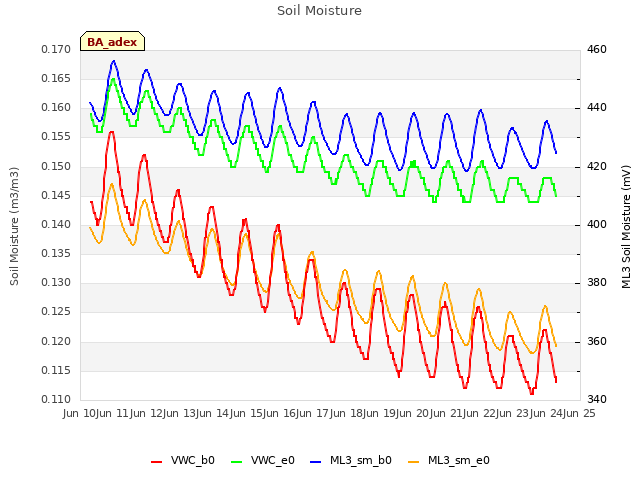Viewport: 640px width, 480px height.
Task: Click the 0.120 left axis value
Action: 56,341
